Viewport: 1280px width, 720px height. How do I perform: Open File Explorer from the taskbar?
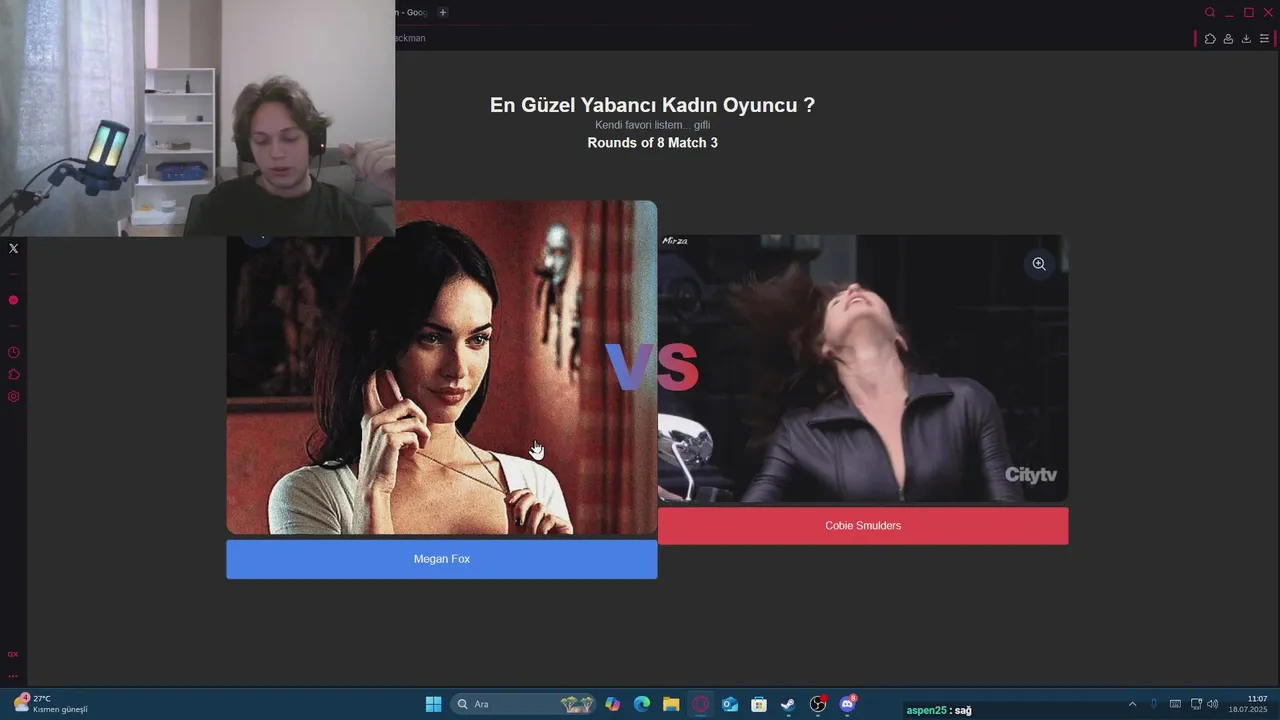coord(671,704)
